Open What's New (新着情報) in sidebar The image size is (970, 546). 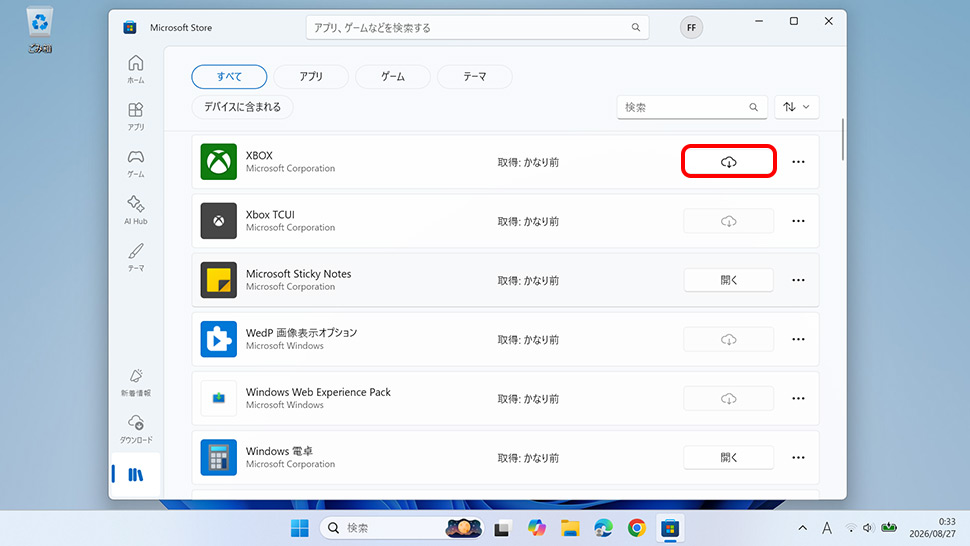click(x=135, y=382)
